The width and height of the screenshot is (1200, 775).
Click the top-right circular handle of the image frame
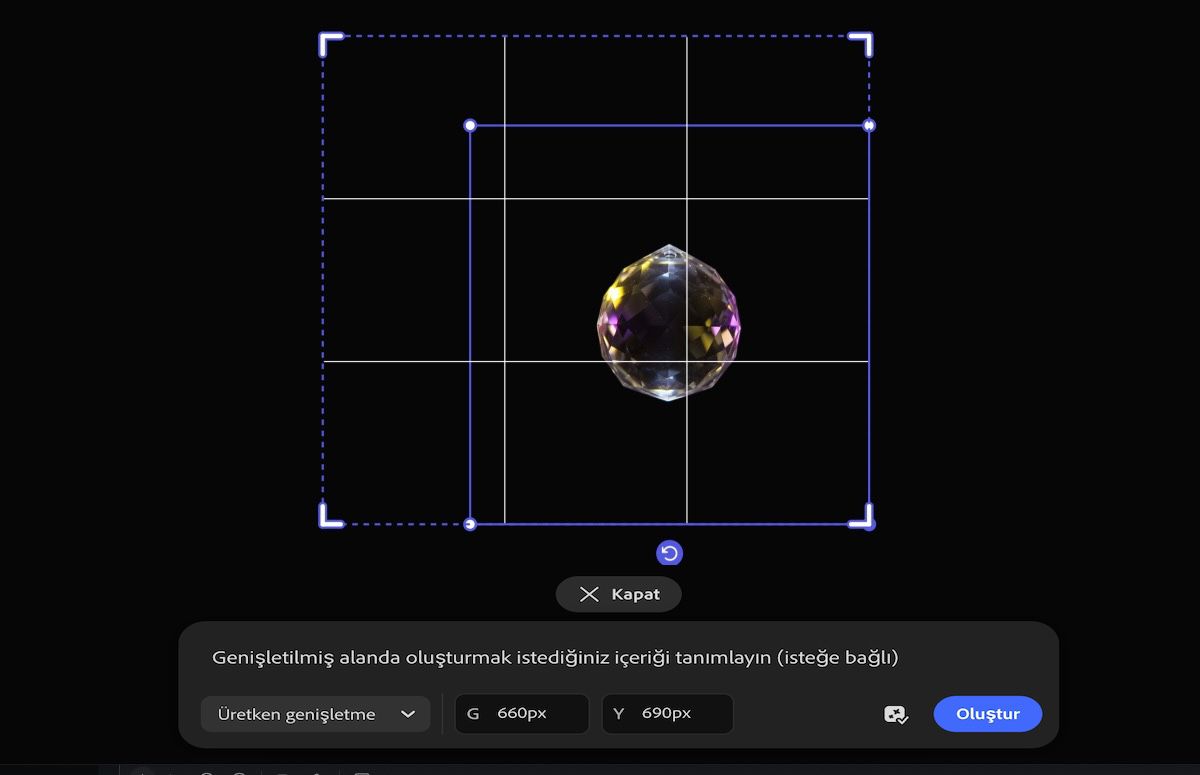869,125
